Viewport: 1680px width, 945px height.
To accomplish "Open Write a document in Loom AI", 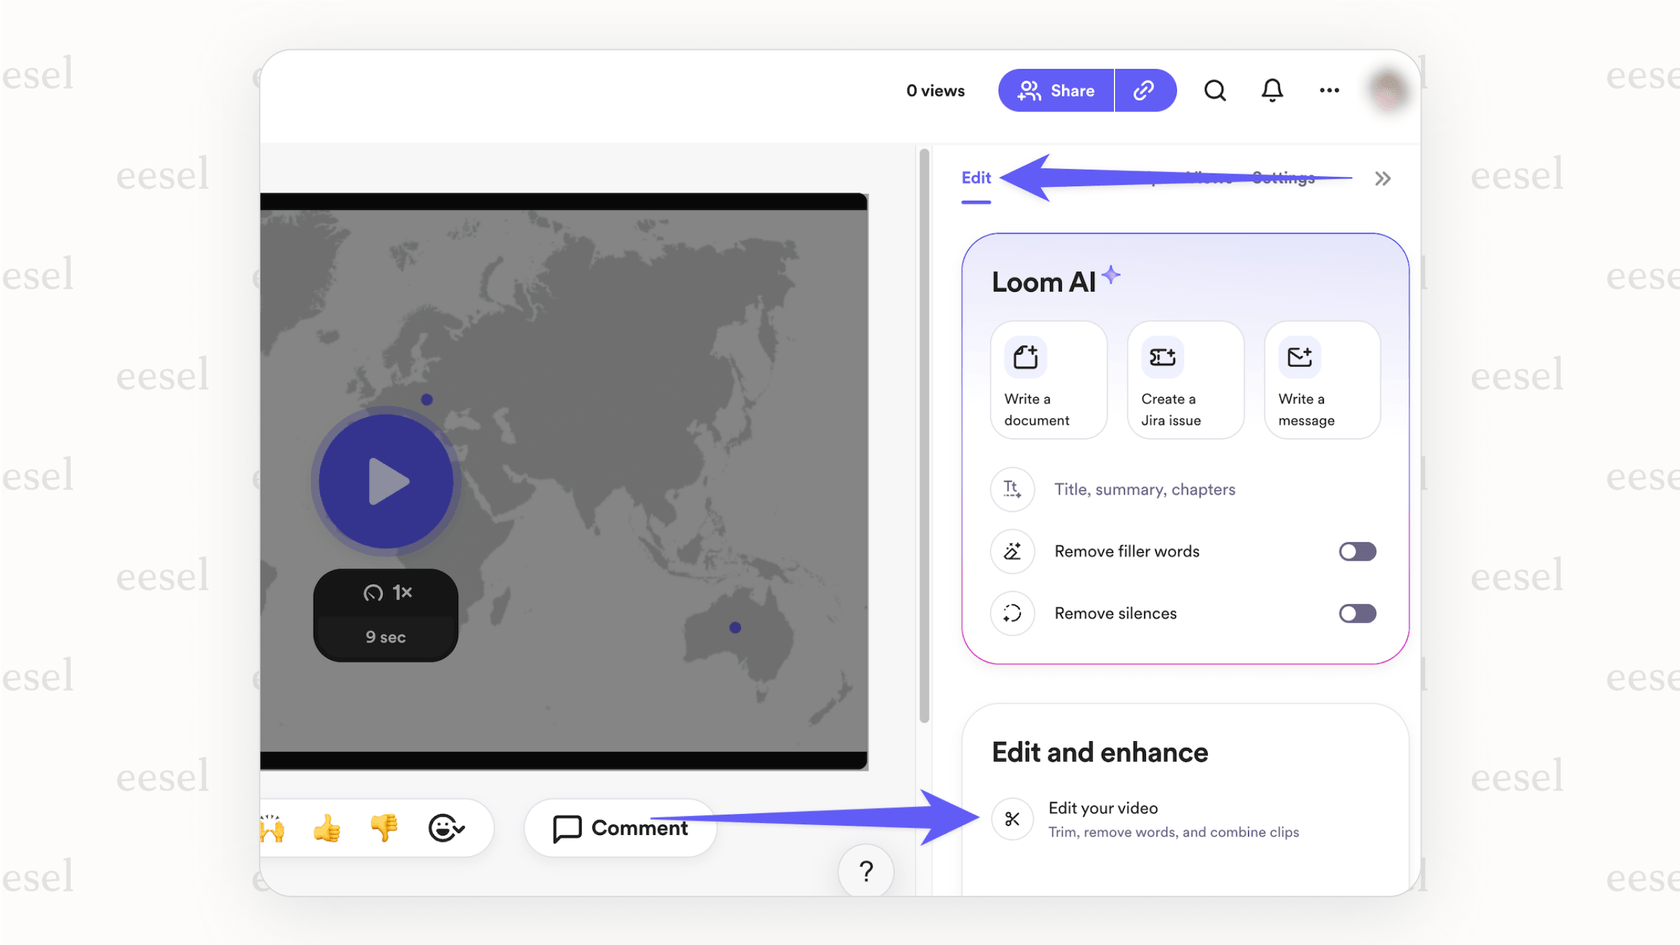I will pyautogui.click(x=1048, y=380).
